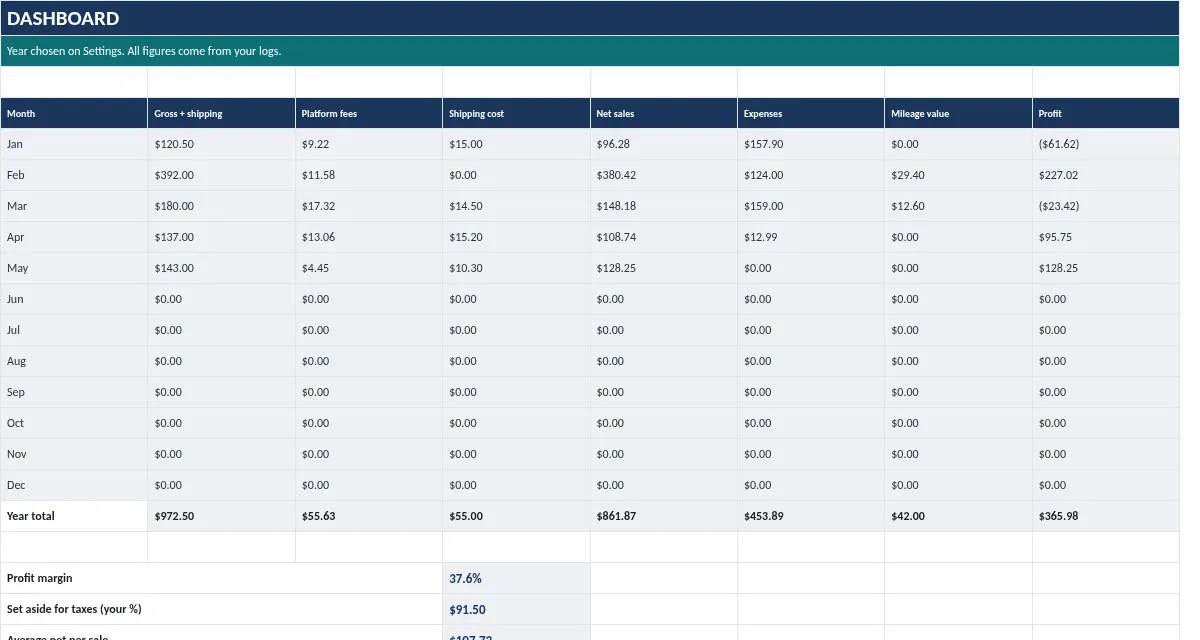
Task: Select year total gross $972.50
Action: pyautogui.click(x=221, y=516)
